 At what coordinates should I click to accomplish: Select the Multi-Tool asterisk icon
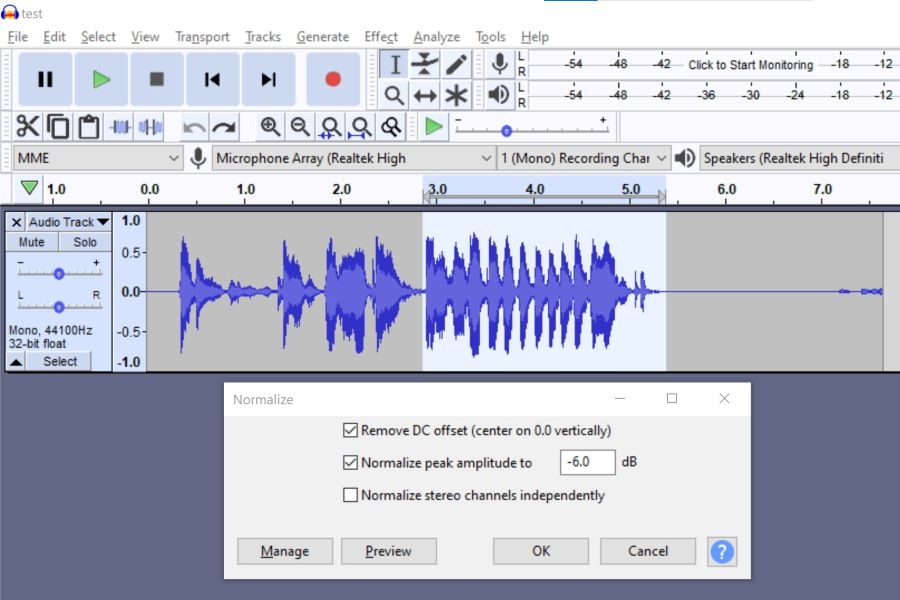(x=456, y=95)
